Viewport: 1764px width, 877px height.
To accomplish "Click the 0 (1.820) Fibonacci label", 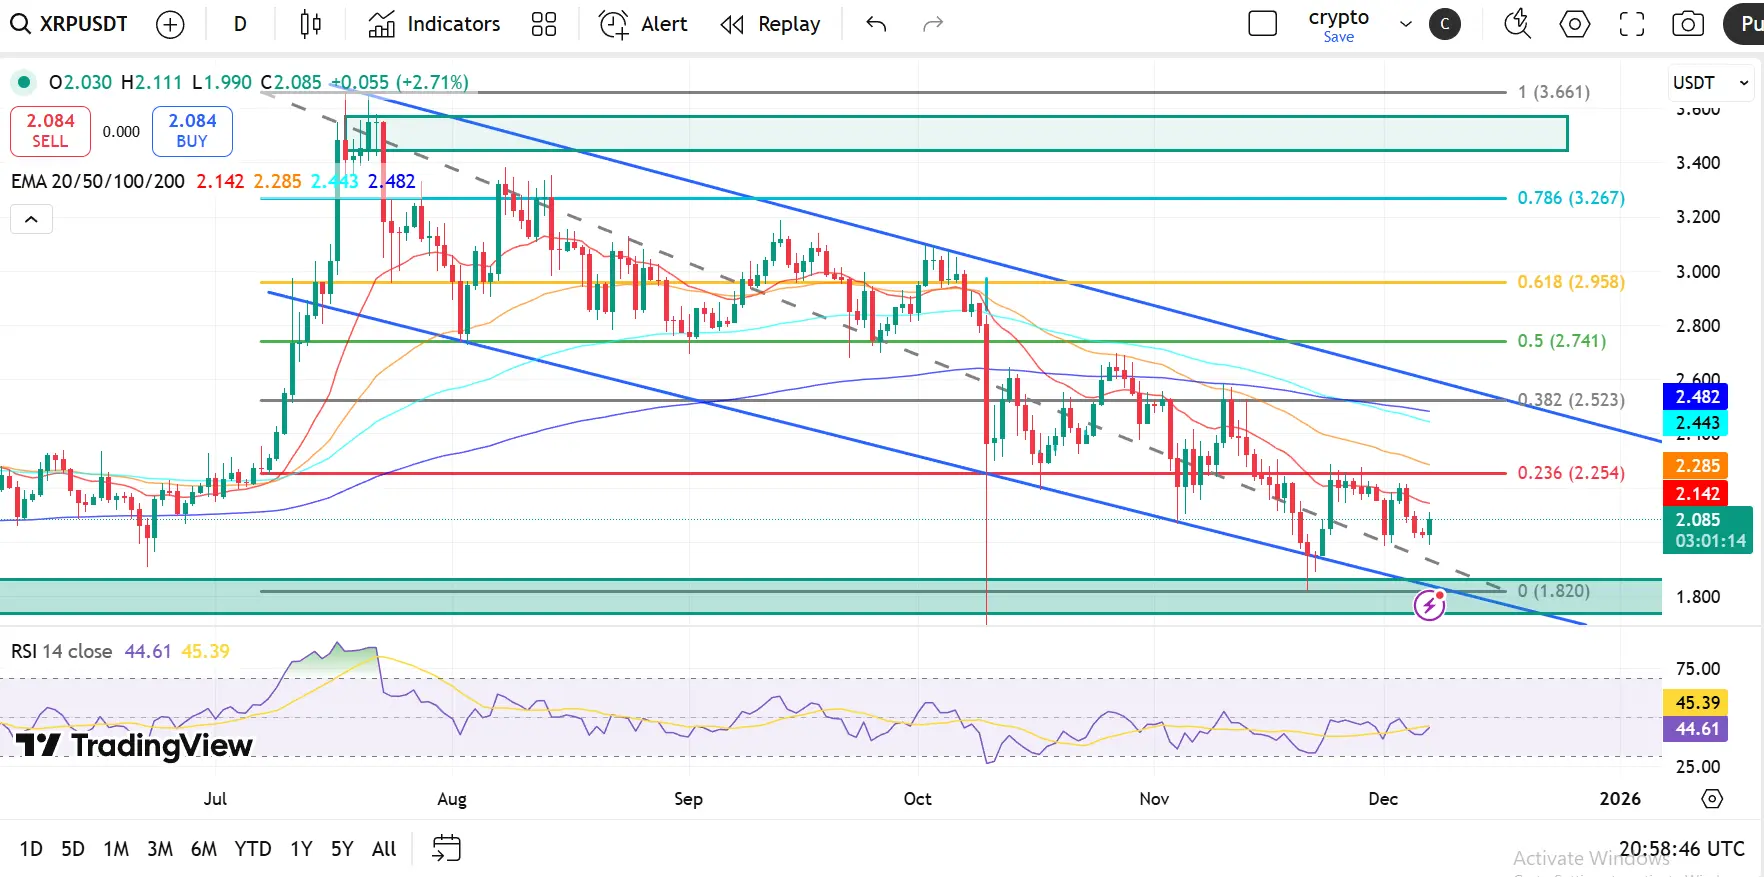I will [1554, 591].
